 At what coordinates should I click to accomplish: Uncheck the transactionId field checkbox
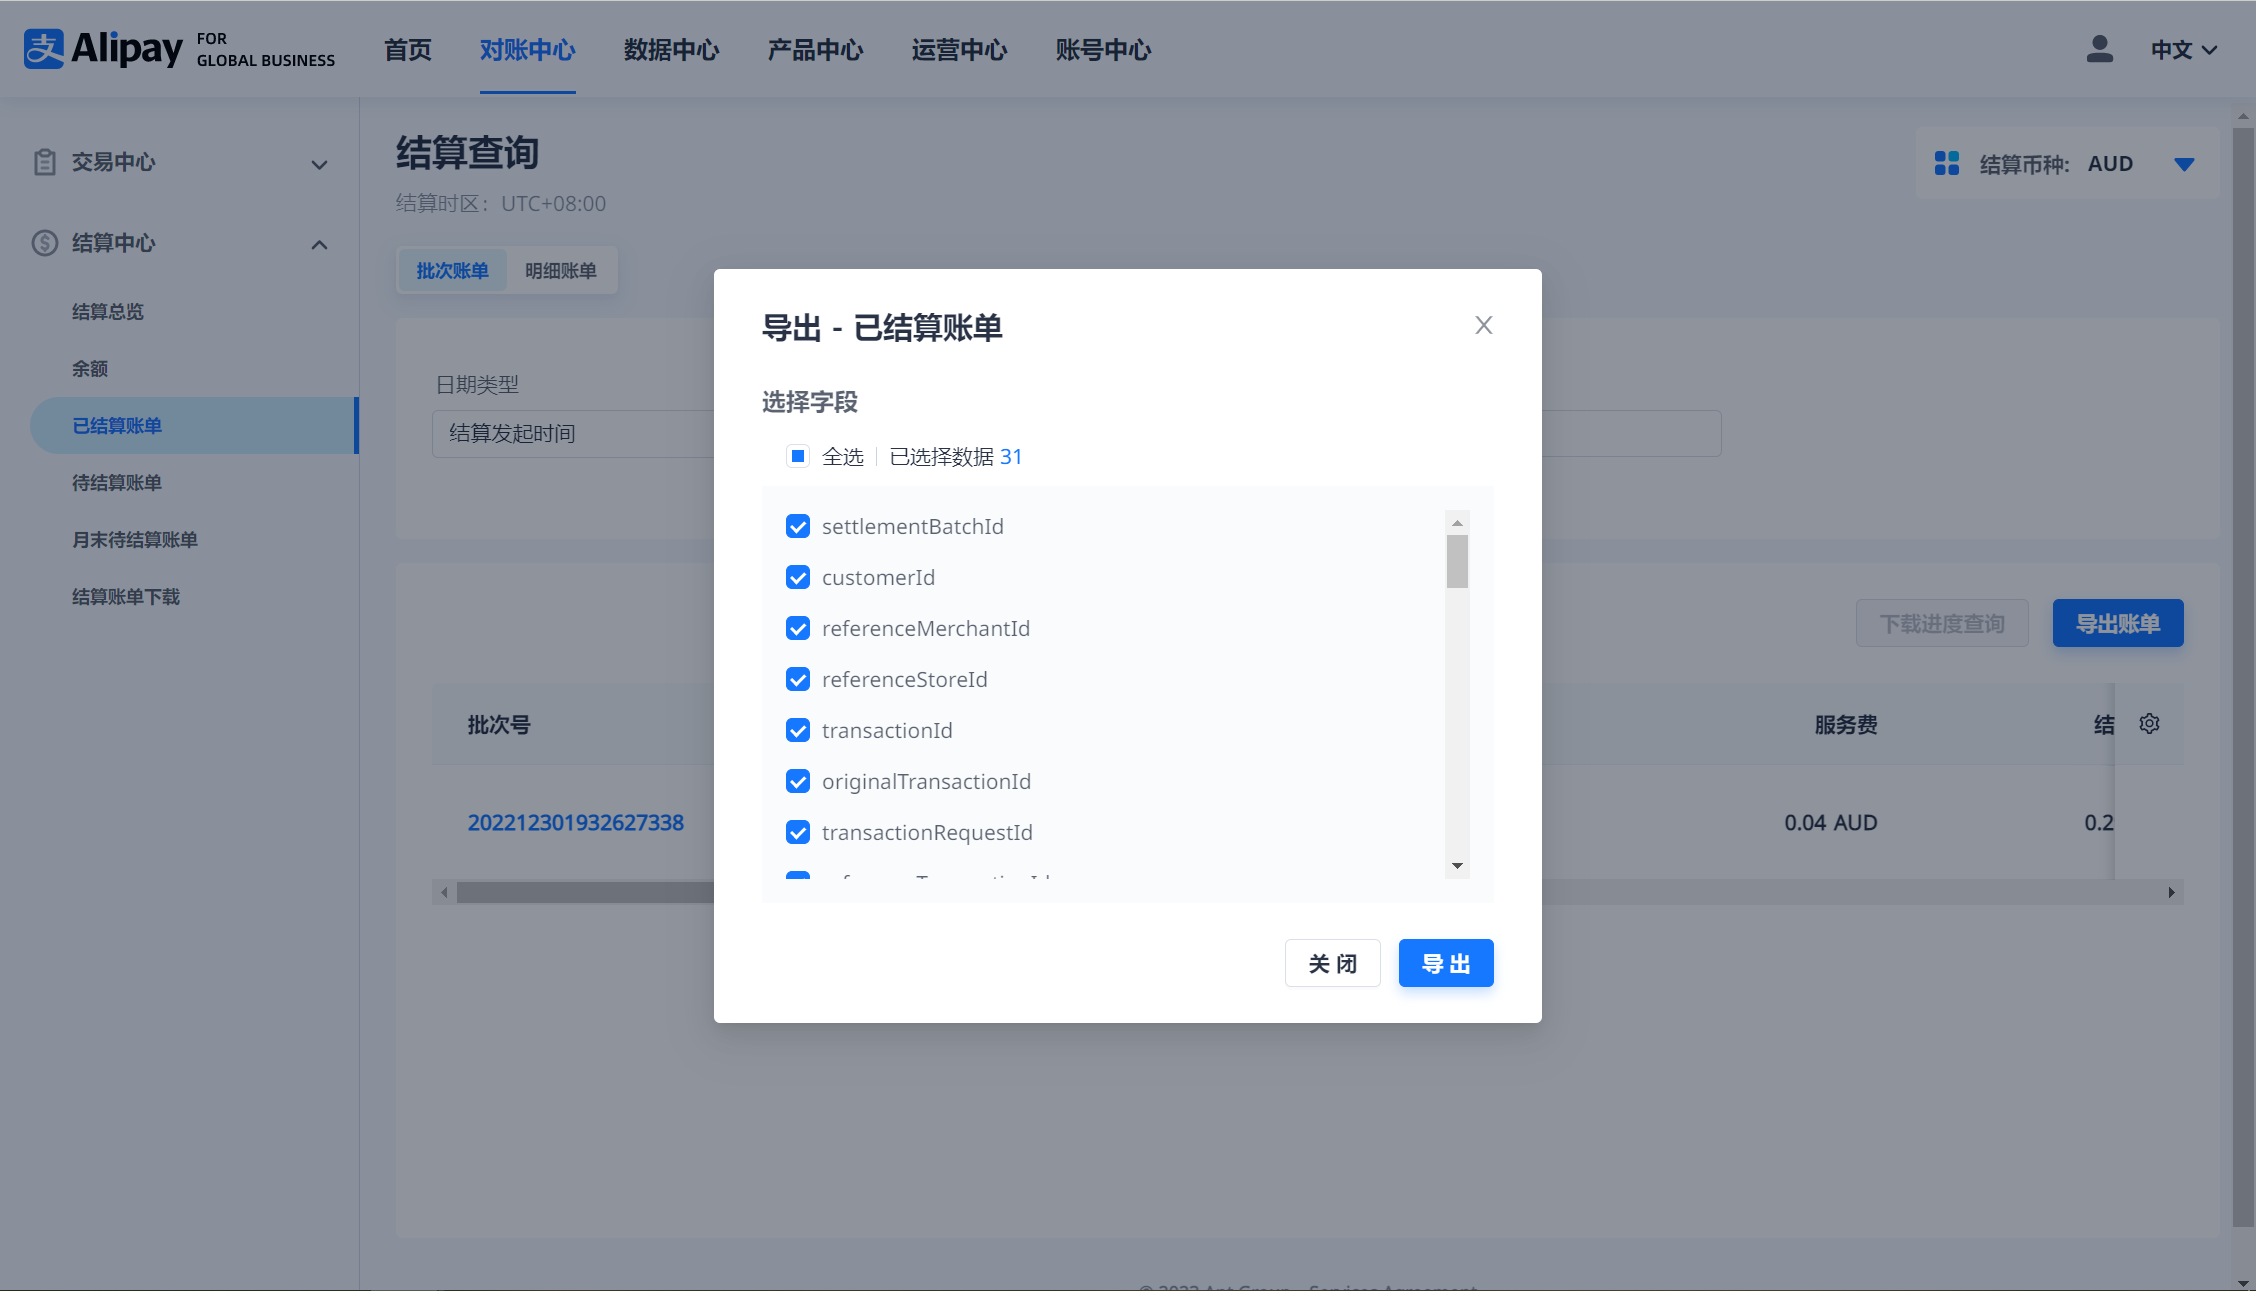click(x=797, y=731)
